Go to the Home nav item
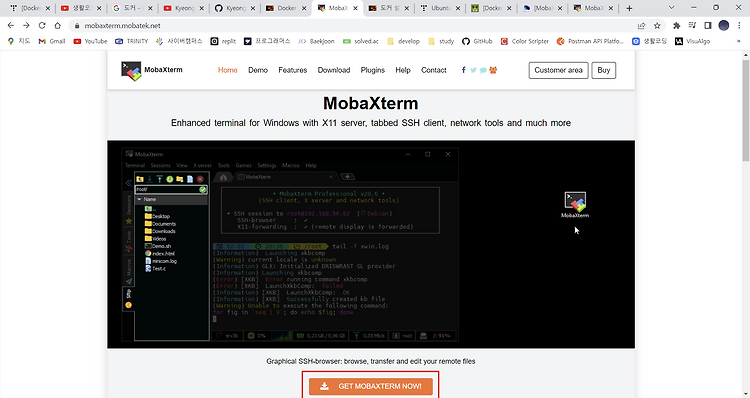750x398 pixels. coord(228,70)
